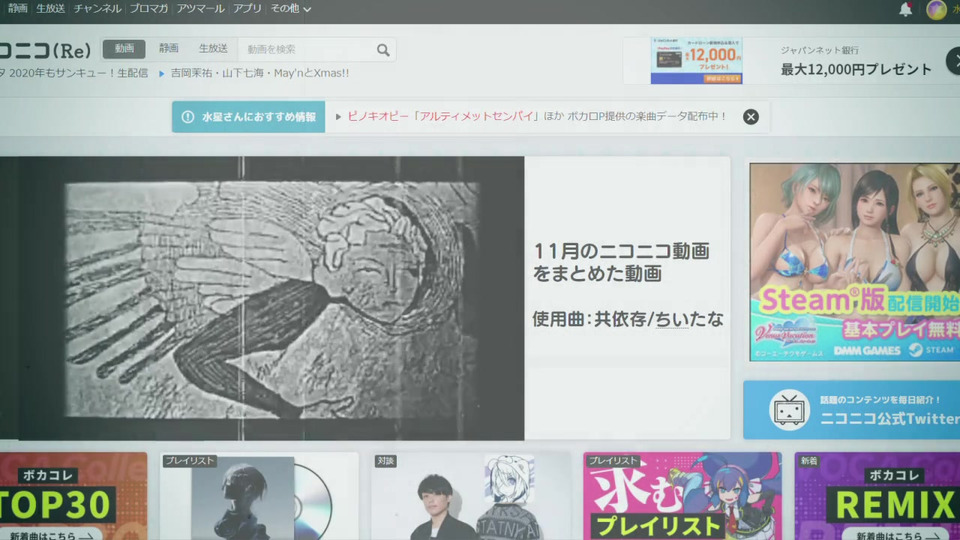Open 静画 in top navigation bar
This screenshot has width=960, height=540.
click(x=17, y=9)
